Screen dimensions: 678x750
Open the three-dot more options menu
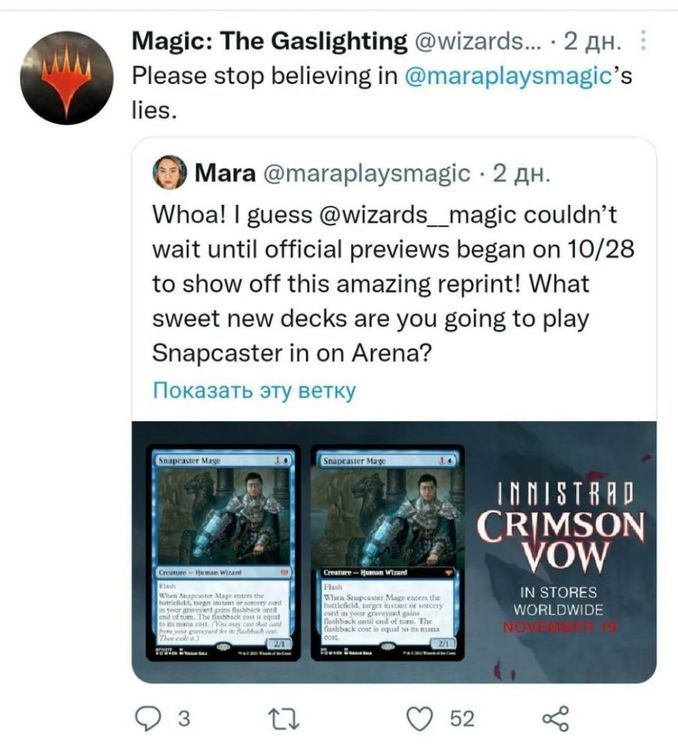(644, 40)
